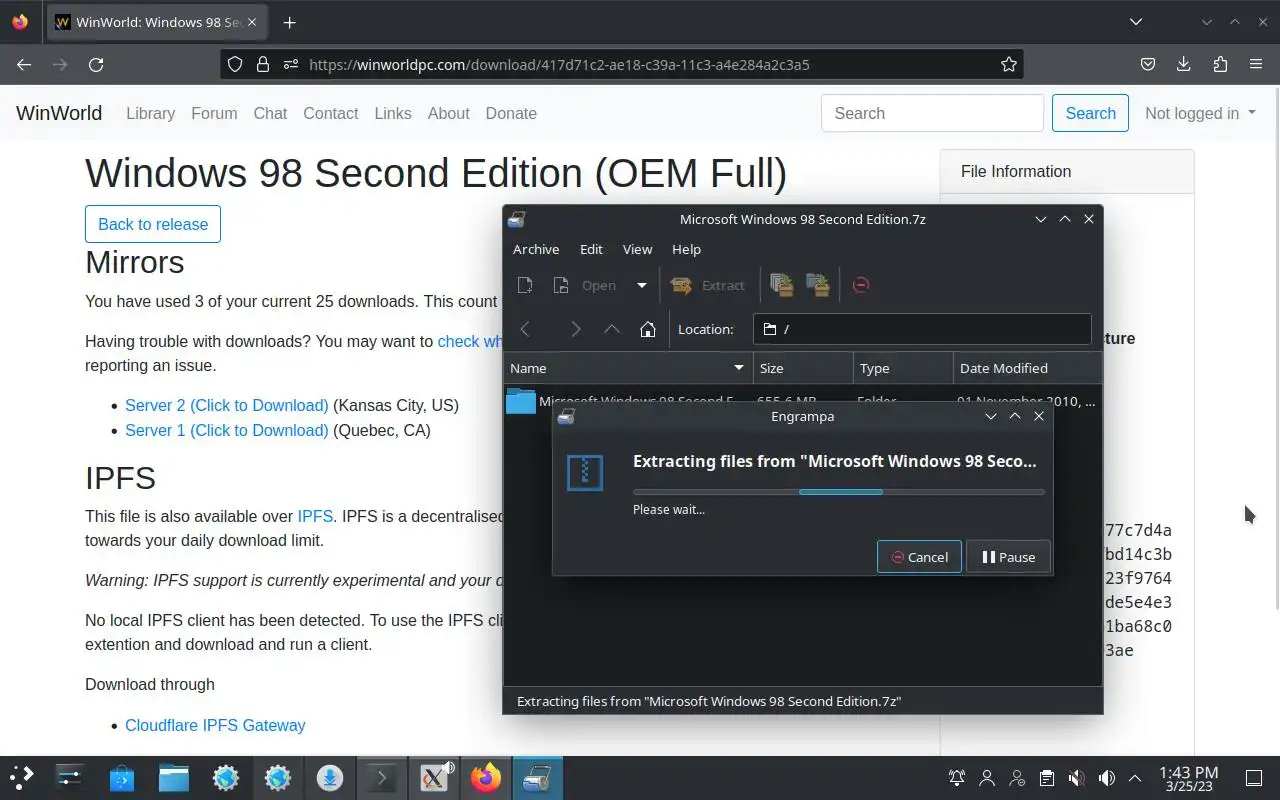The image size is (1280, 800).
Task: Open the terminal icon in taskbar
Action: tap(381, 777)
